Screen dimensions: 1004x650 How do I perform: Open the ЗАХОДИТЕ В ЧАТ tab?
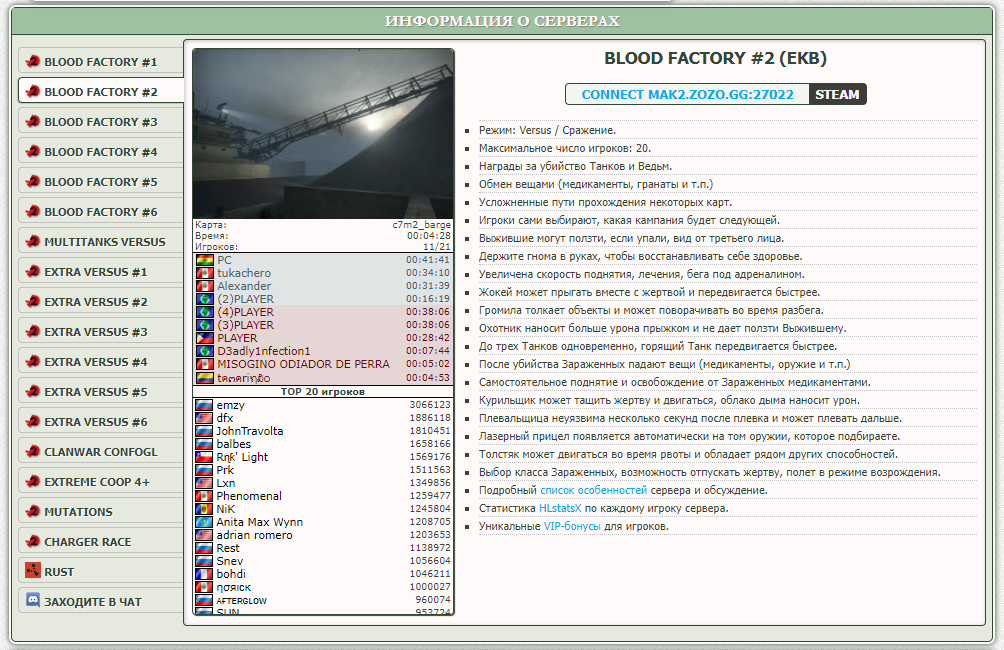coord(101,602)
